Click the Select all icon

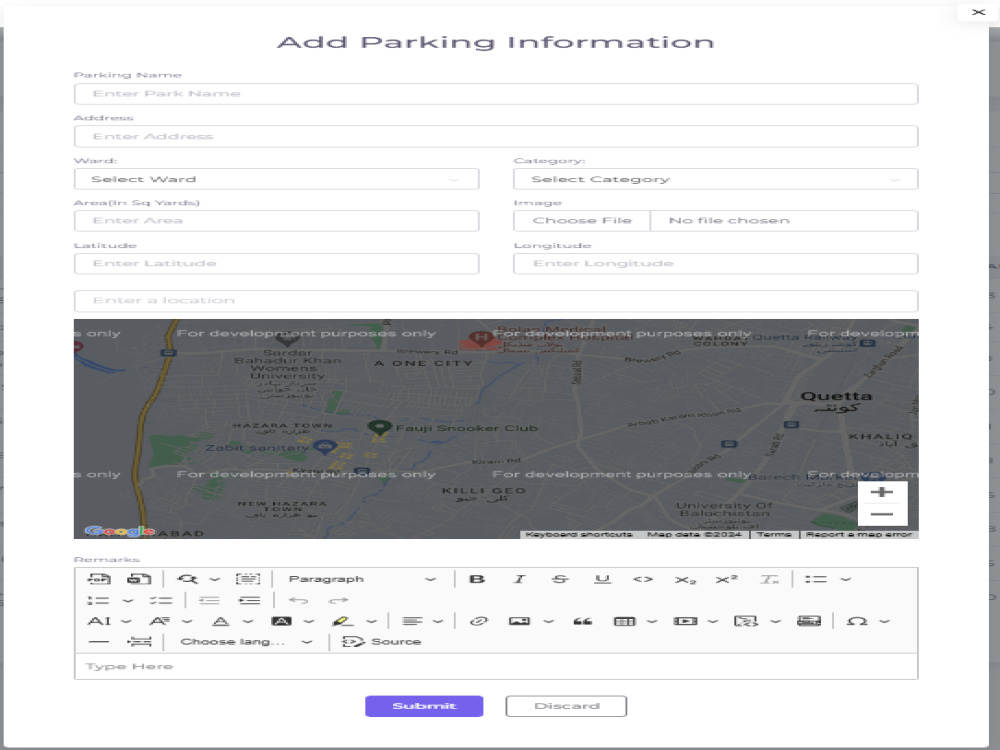247,579
